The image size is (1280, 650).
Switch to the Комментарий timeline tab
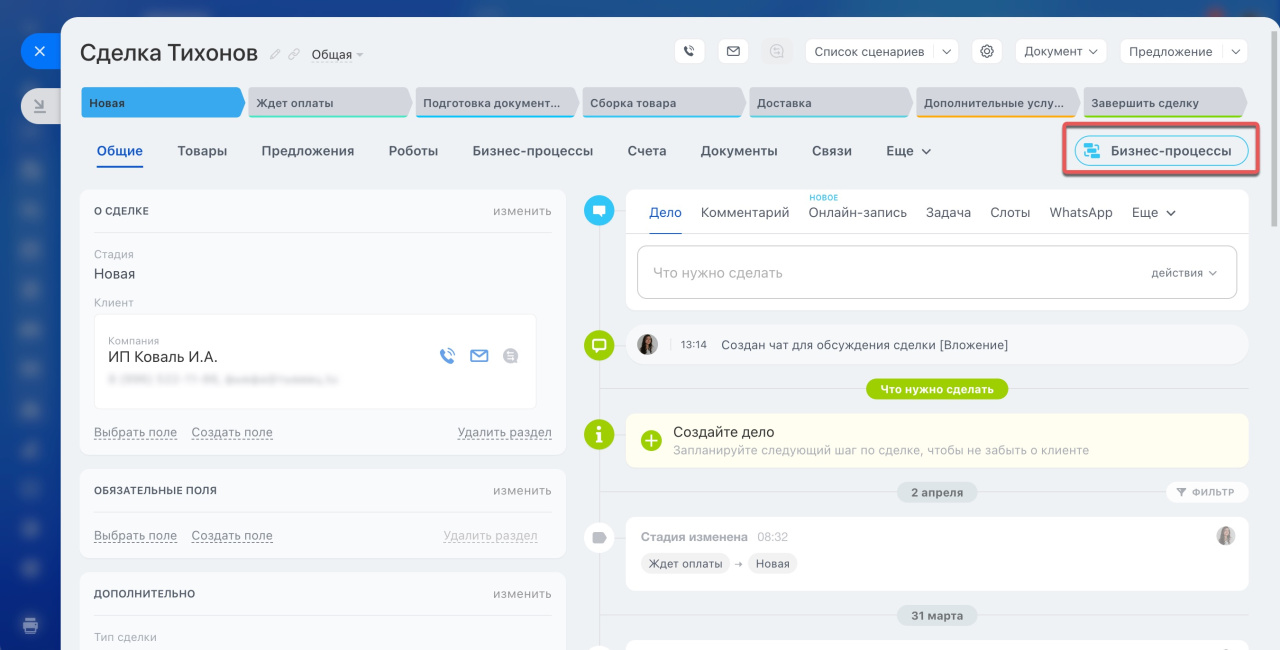(x=745, y=212)
